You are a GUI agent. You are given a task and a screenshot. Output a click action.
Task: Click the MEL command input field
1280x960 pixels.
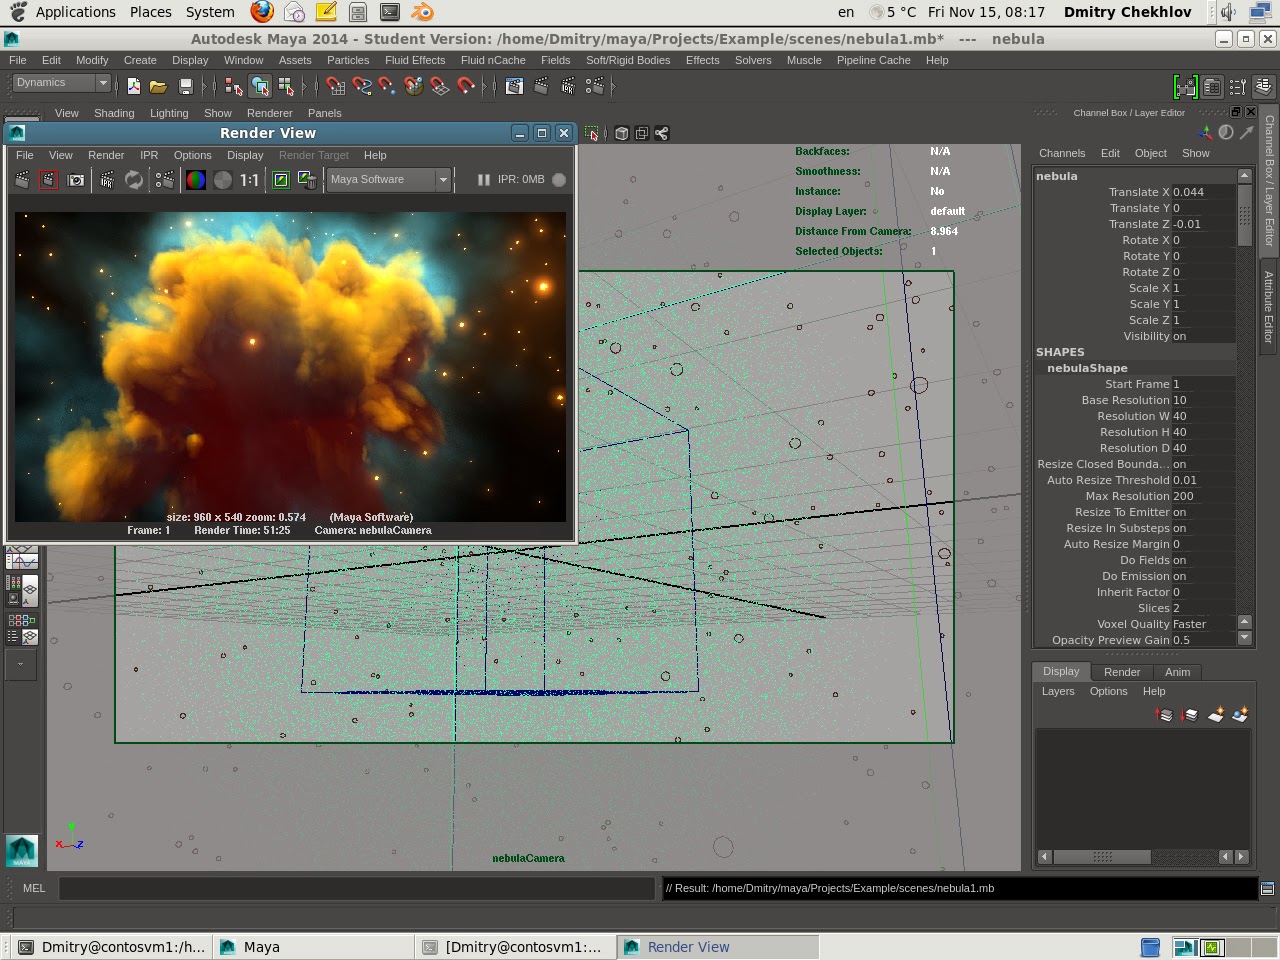point(357,888)
